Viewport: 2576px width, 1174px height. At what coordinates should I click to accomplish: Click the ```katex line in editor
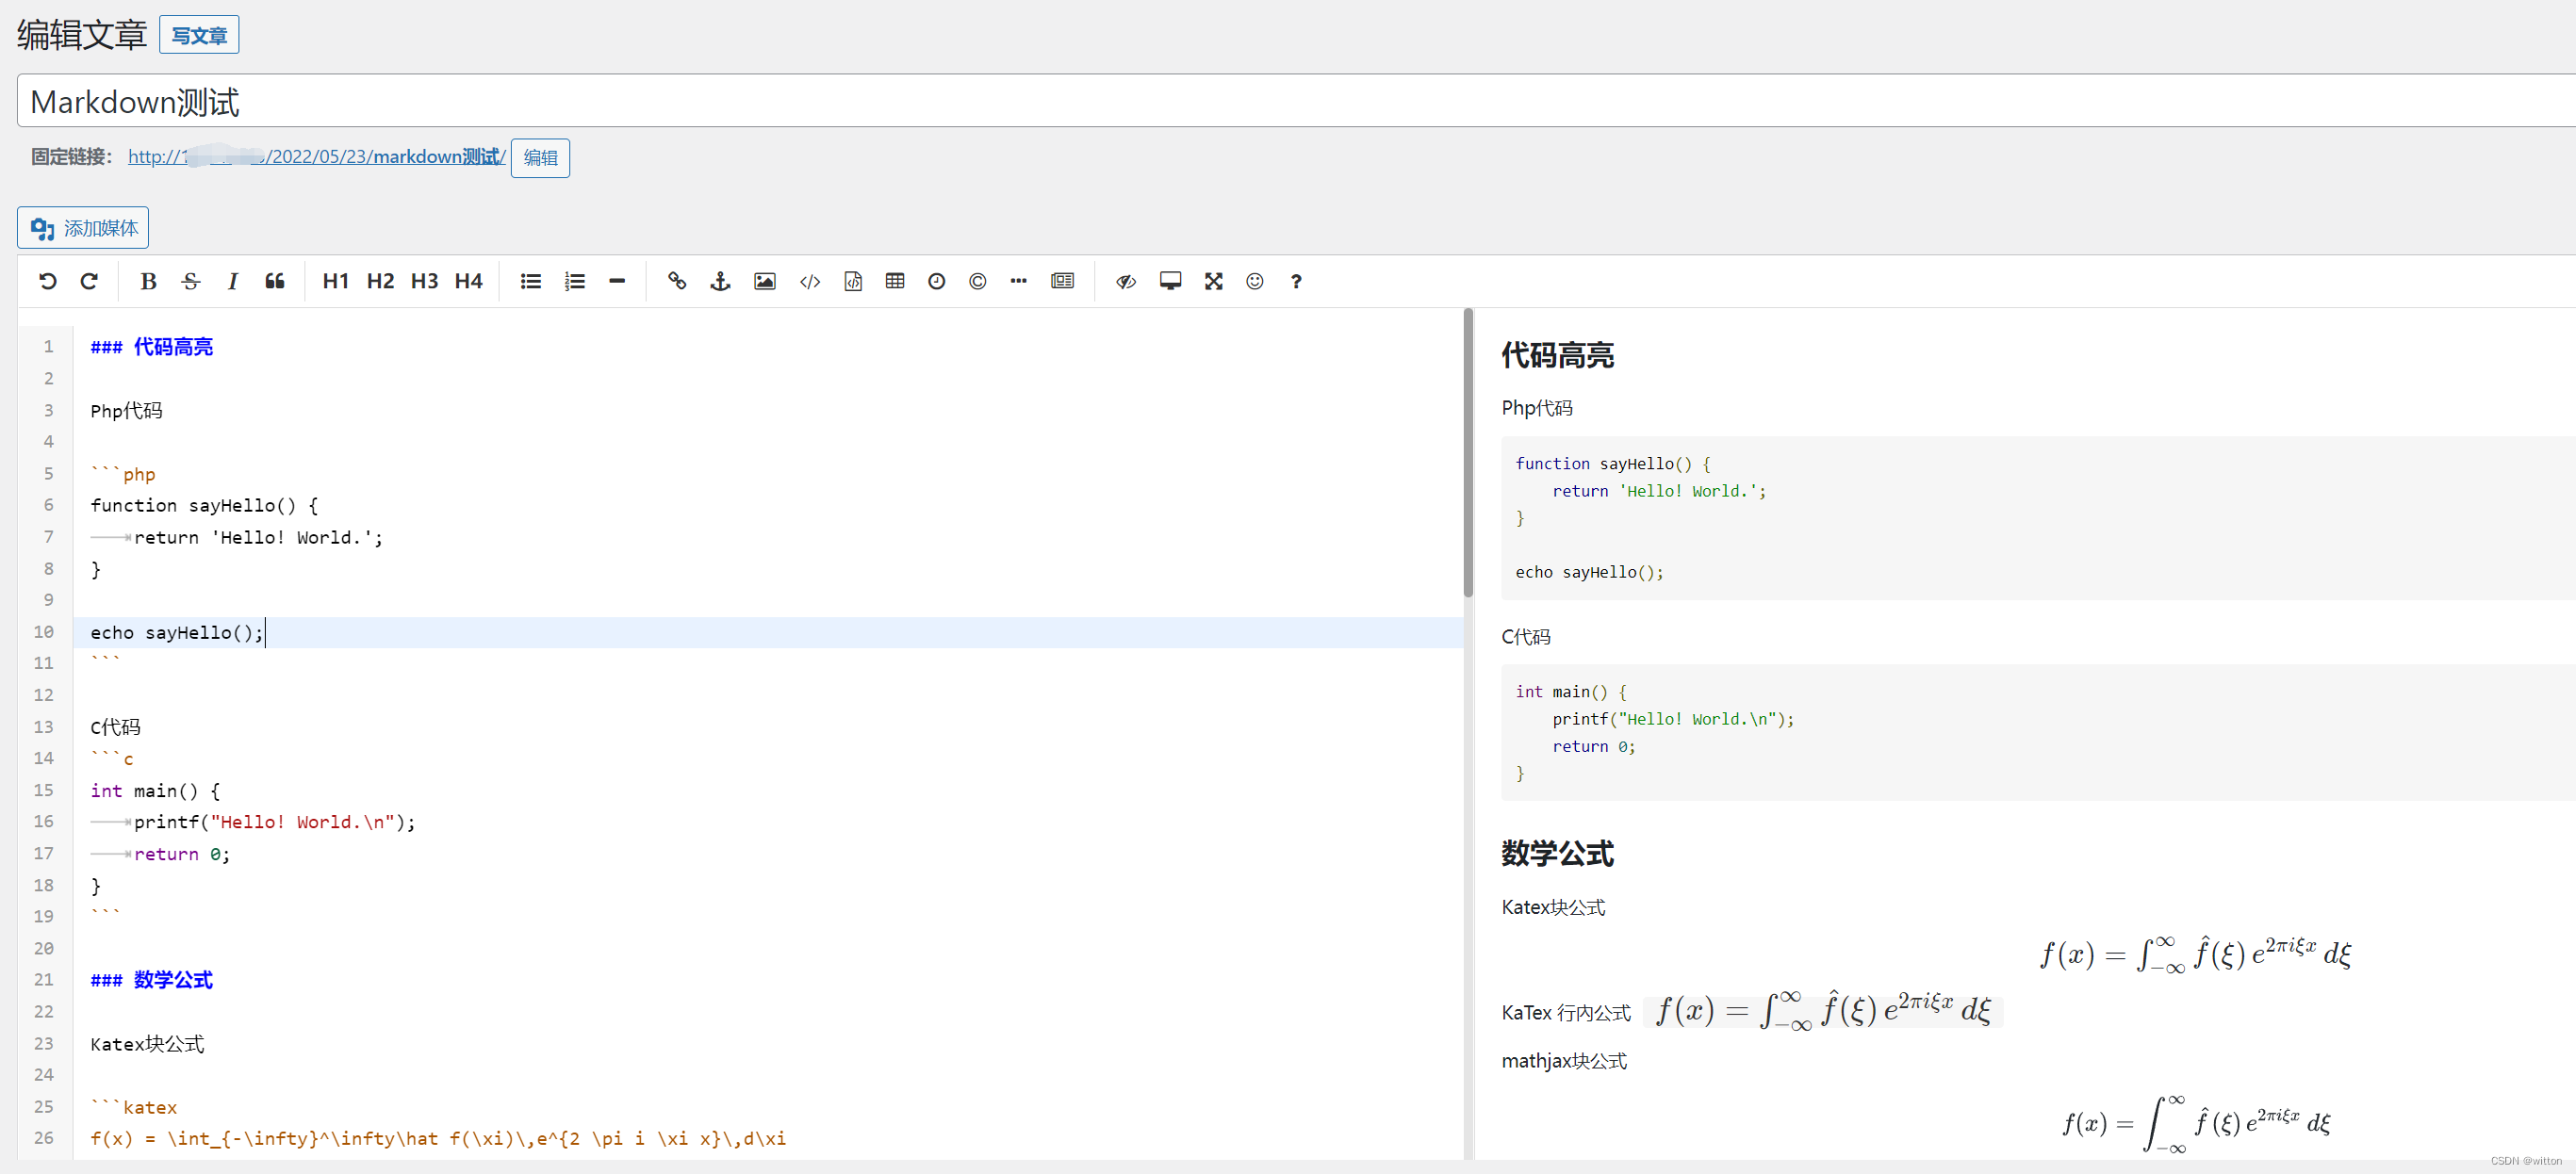click(x=134, y=1107)
